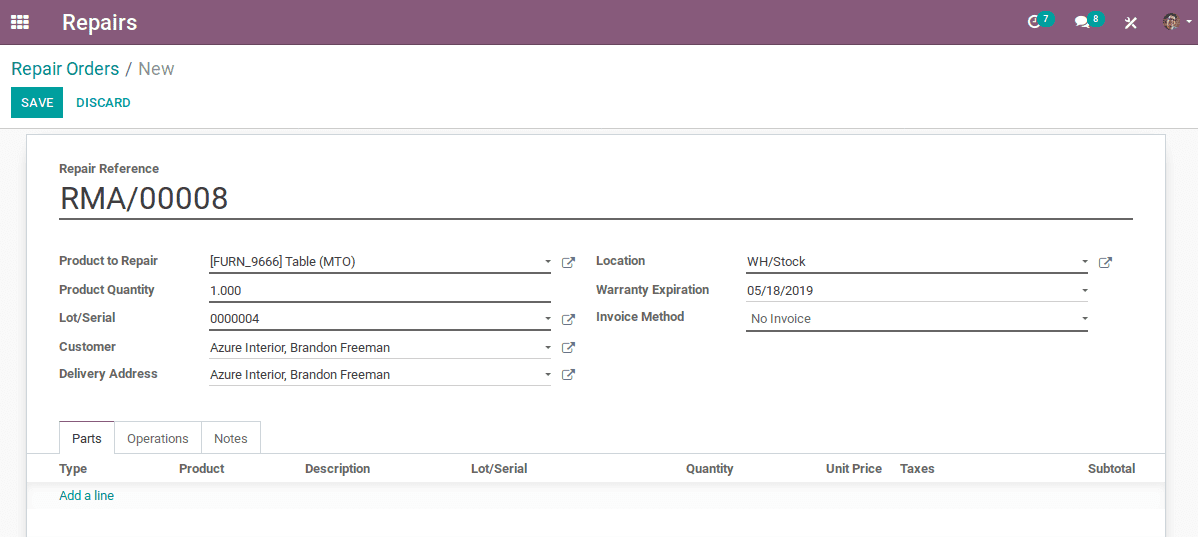Add a line in the Parts table
1198x537 pixels.
tap(86, 496)
